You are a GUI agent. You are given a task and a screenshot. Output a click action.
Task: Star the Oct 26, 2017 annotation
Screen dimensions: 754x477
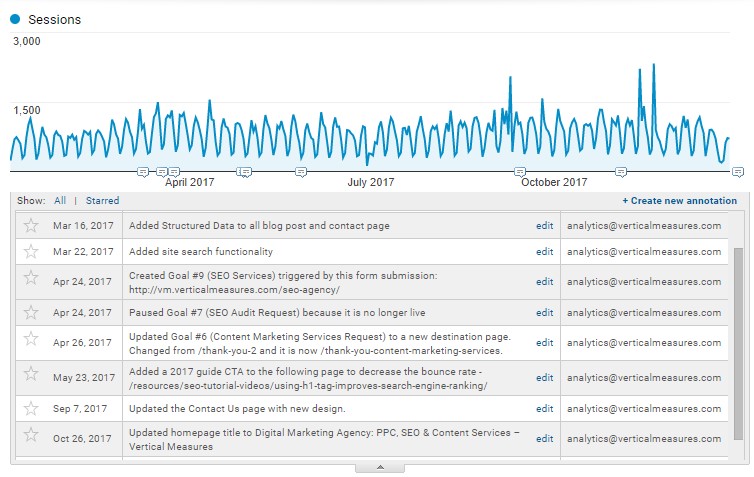click(31, 435)
